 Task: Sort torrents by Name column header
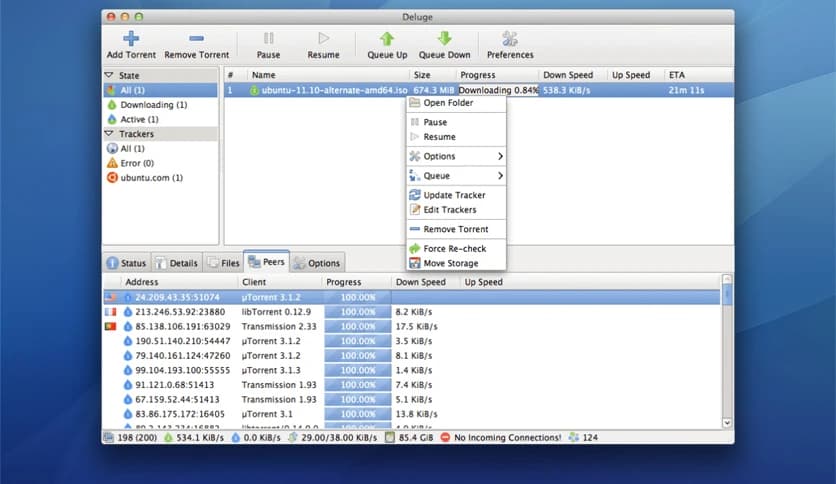click(x=328, y=75)
